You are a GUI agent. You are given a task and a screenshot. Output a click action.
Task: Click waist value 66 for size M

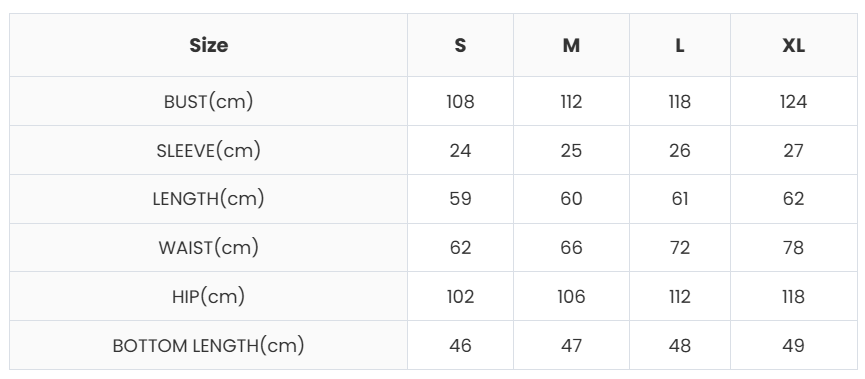571,247
